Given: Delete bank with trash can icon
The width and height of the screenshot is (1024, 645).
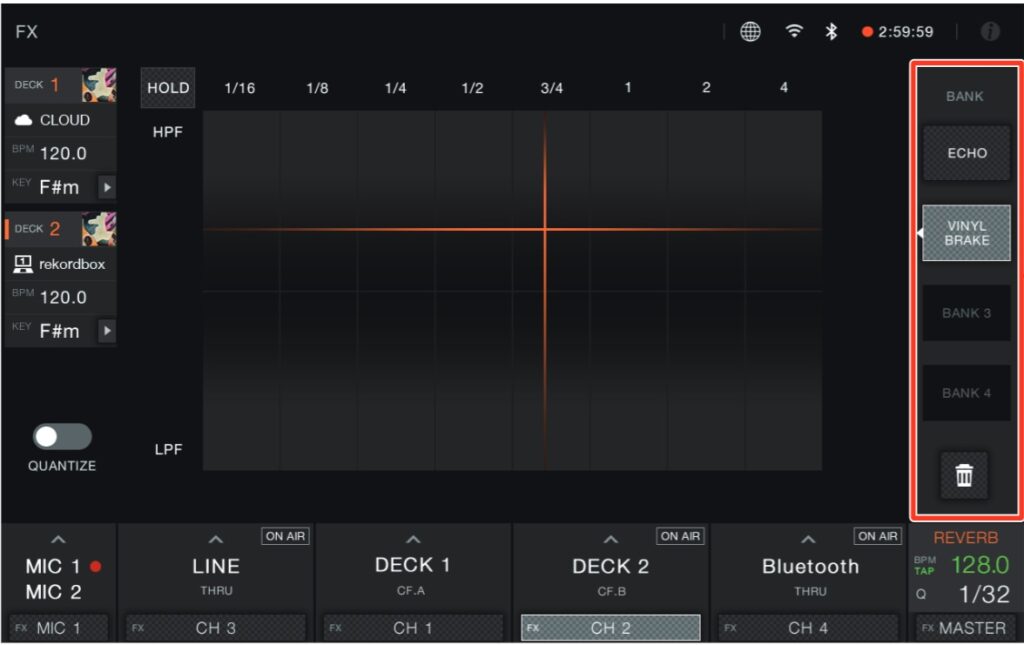Looking at the screenshot, I should [964, 476].
